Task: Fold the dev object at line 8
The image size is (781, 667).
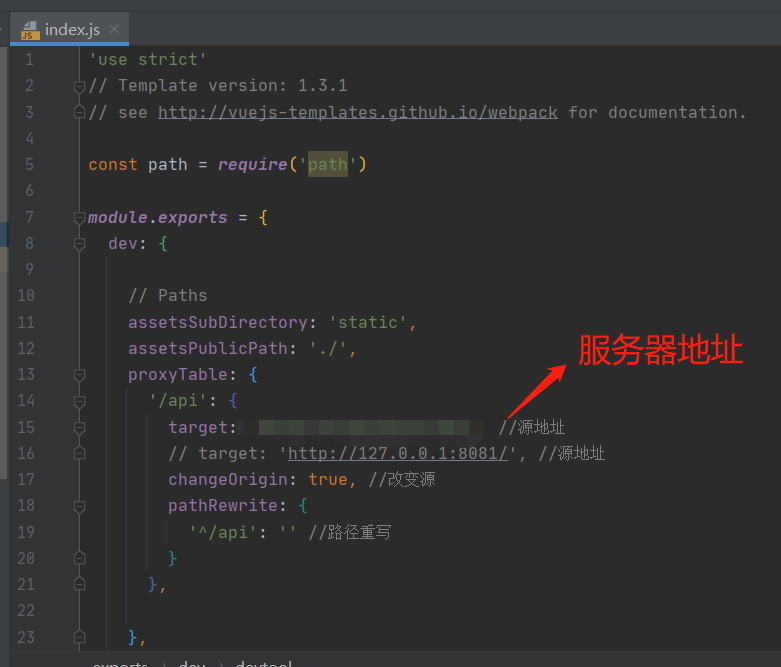Action: pyautogui.click(x=79, y=244)
